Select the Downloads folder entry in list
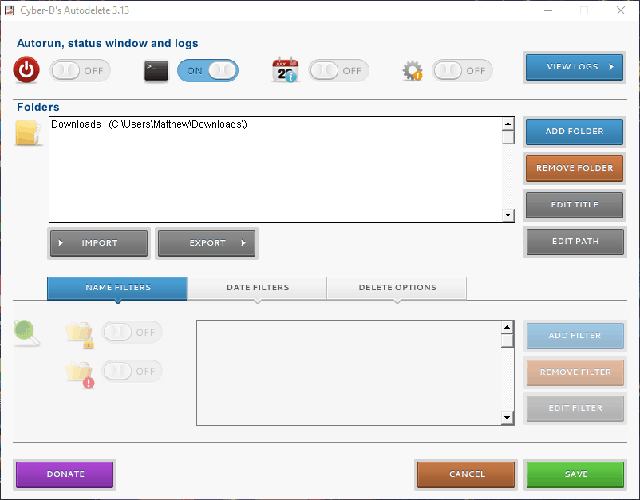 coord(149,124)
